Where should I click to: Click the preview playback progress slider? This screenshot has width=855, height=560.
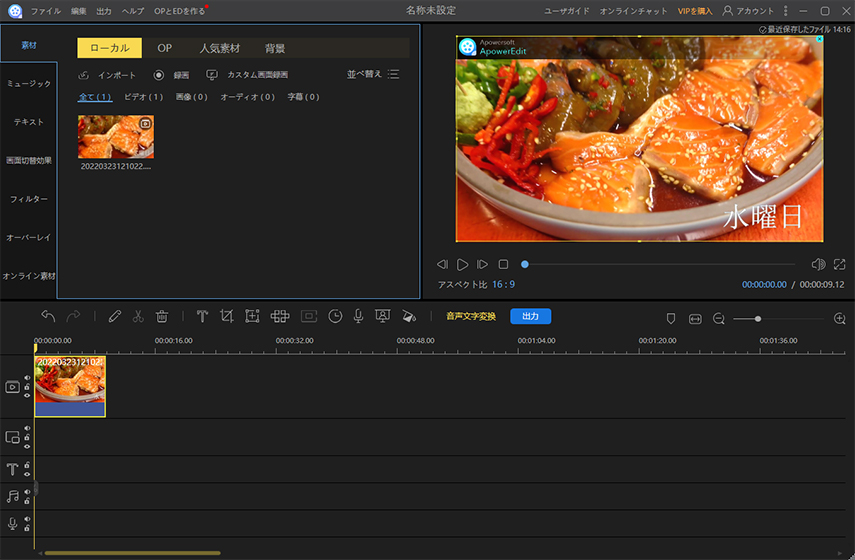pos(660,264)
